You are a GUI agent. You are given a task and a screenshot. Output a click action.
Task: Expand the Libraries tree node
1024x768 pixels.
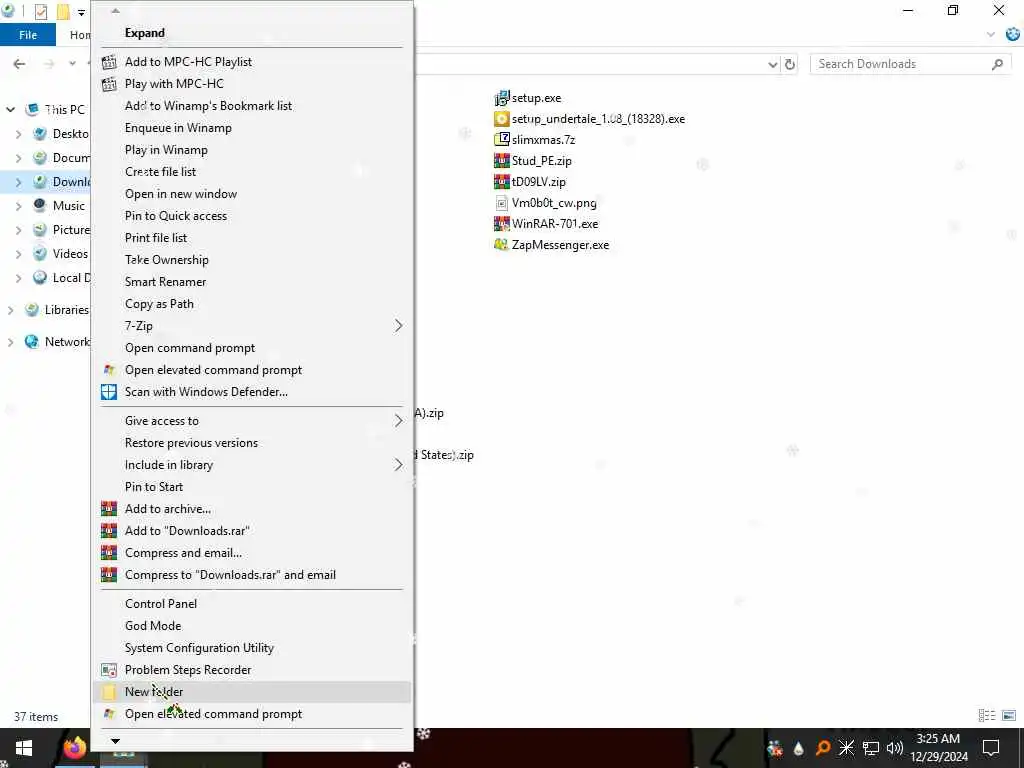pyautogui.click(x=10, y=310)
